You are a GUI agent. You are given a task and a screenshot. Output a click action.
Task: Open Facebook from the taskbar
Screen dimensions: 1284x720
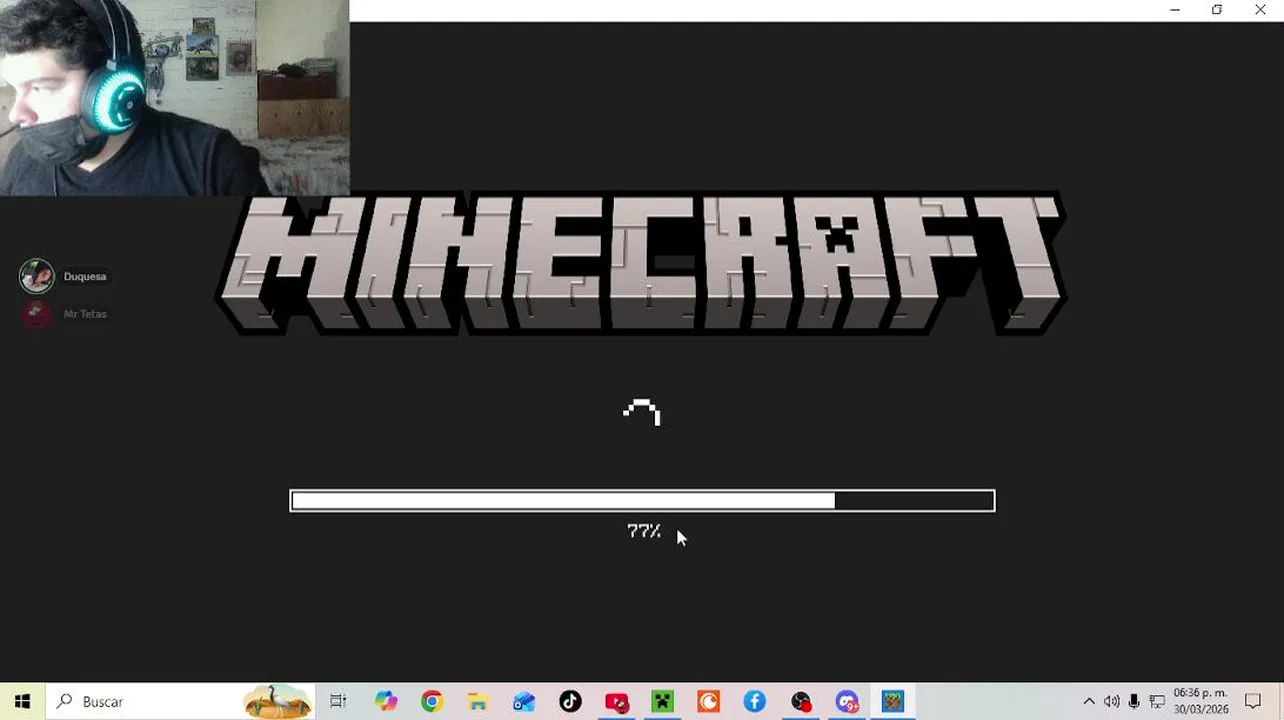pos(755,701)
